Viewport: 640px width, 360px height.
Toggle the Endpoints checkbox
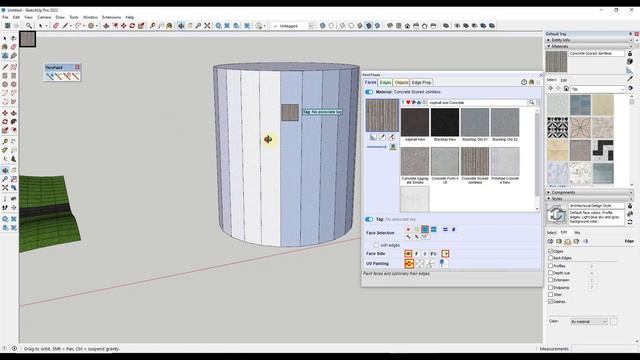point(550,287)
